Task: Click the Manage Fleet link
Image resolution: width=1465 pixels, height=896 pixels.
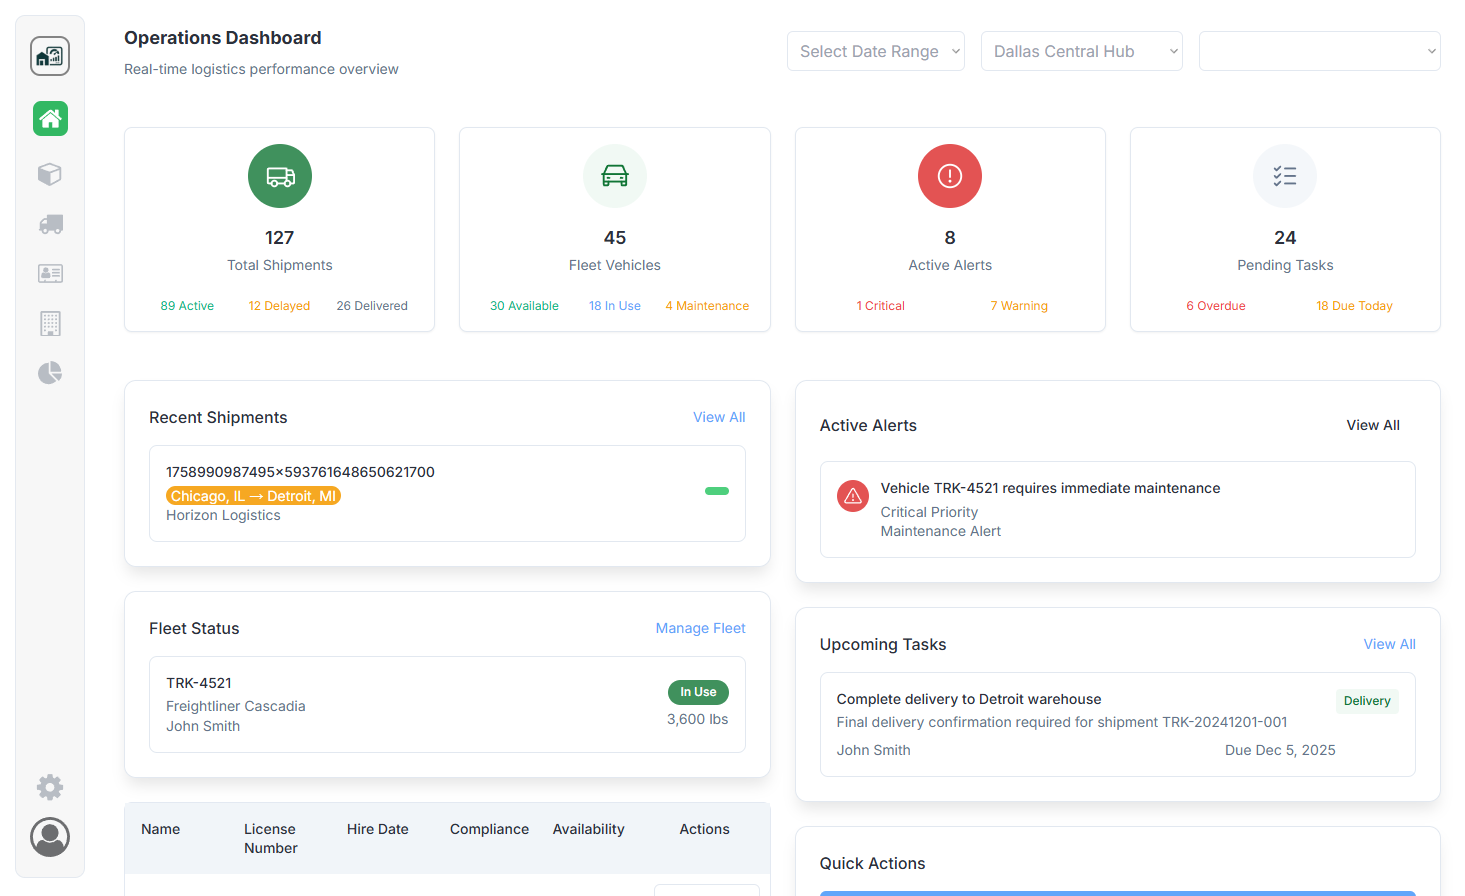Action: coord(700,628)
